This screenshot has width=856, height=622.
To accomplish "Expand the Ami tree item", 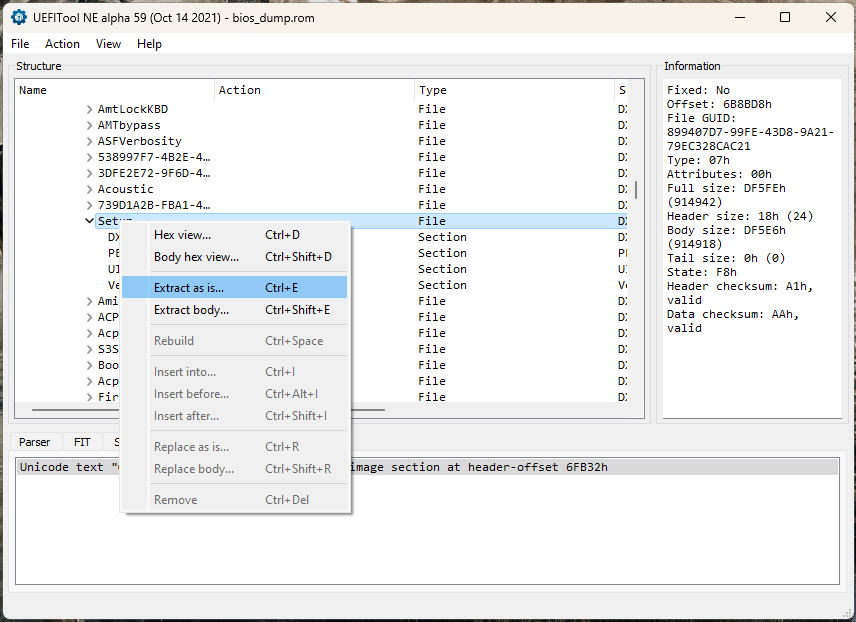I will pyautogui.click(x=89, y=301).
